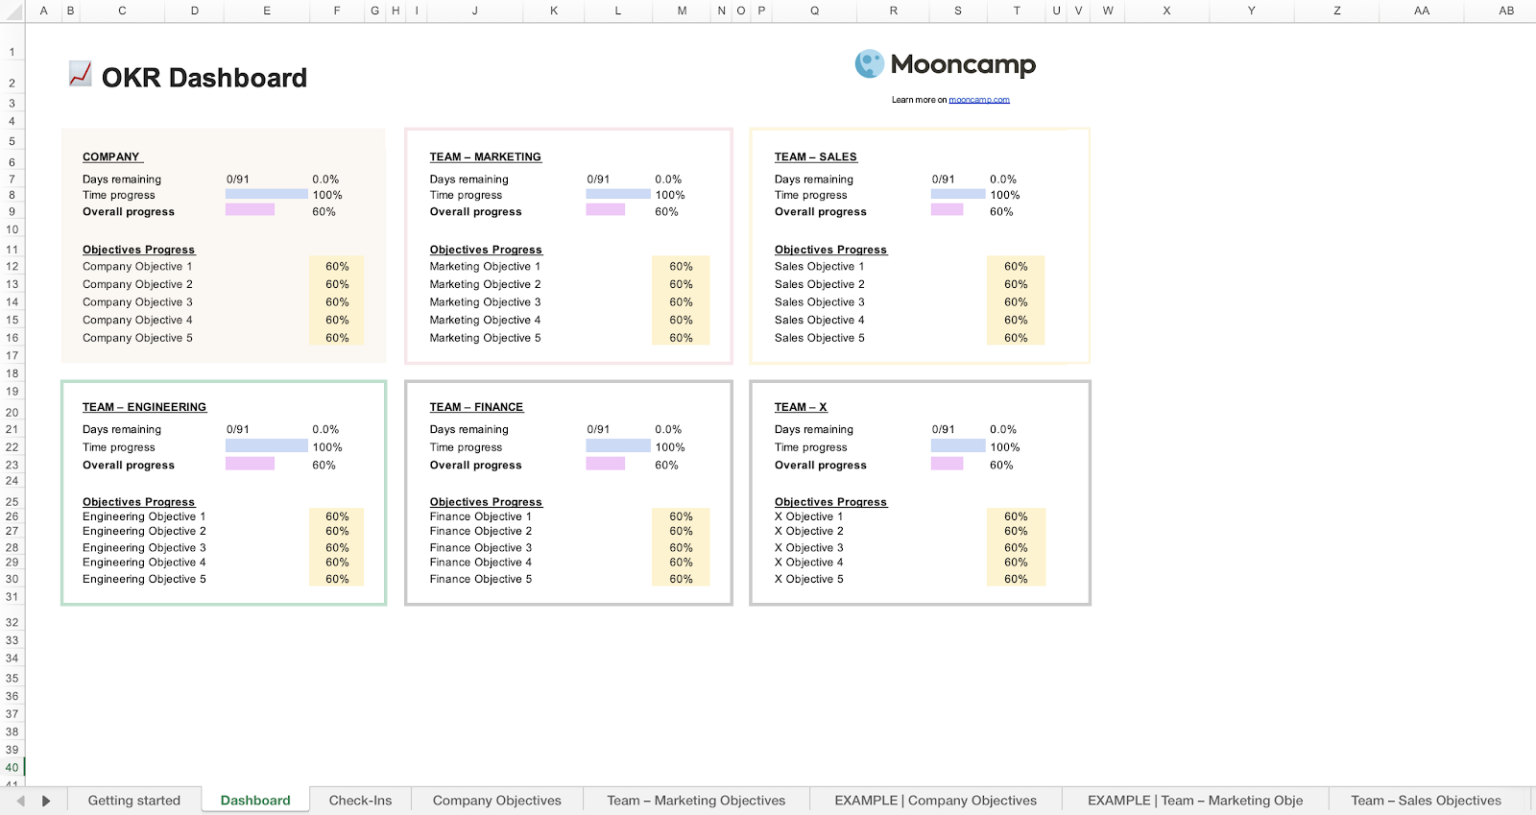Image resolution: width=1536 pixels, height=815 pixels.
Task: Click Company Days remaining 0/91 value
Action: pos(238,180)
